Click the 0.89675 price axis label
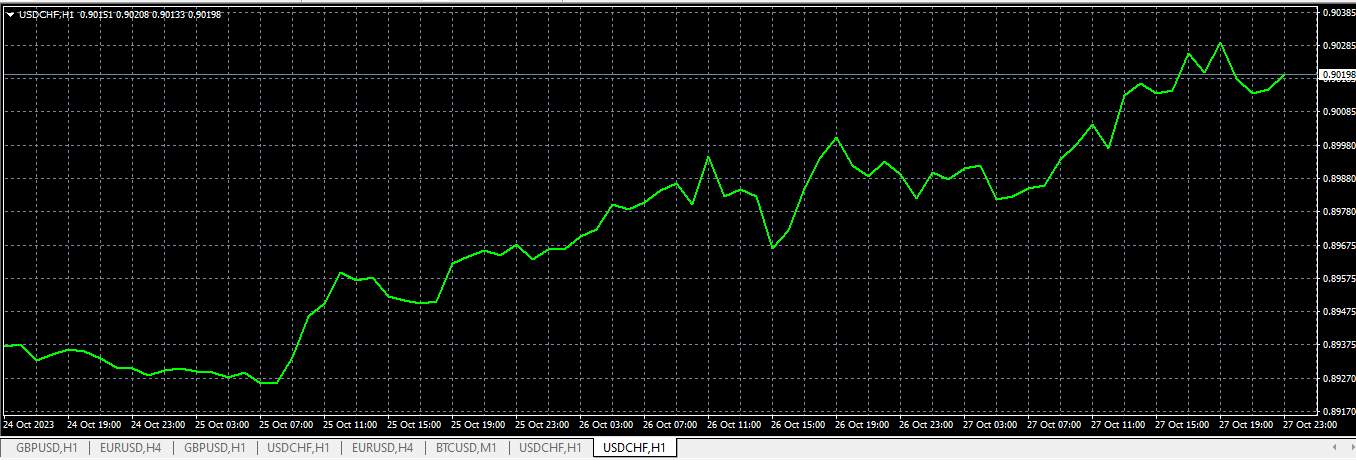The width and height of the screenshot is (1356, 460). point(1338,245)
